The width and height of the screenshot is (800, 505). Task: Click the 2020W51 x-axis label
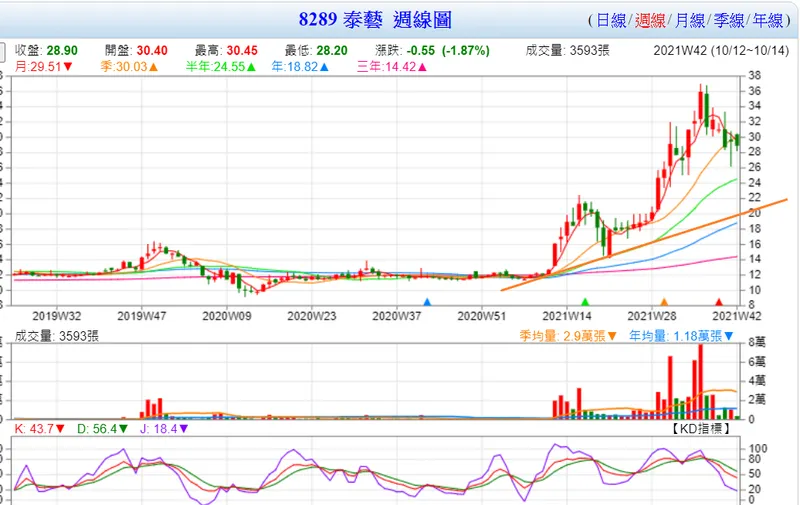pyautogui.click(x=482, y=316)
